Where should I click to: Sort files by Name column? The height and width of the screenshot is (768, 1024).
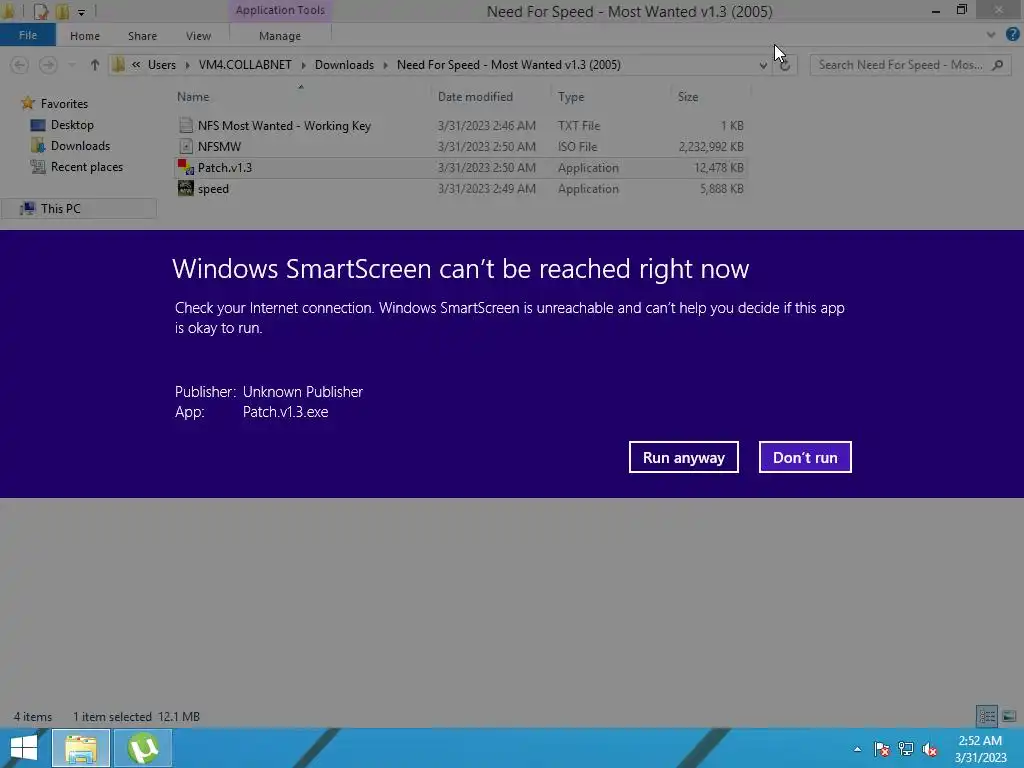click(x=193, y=97)
